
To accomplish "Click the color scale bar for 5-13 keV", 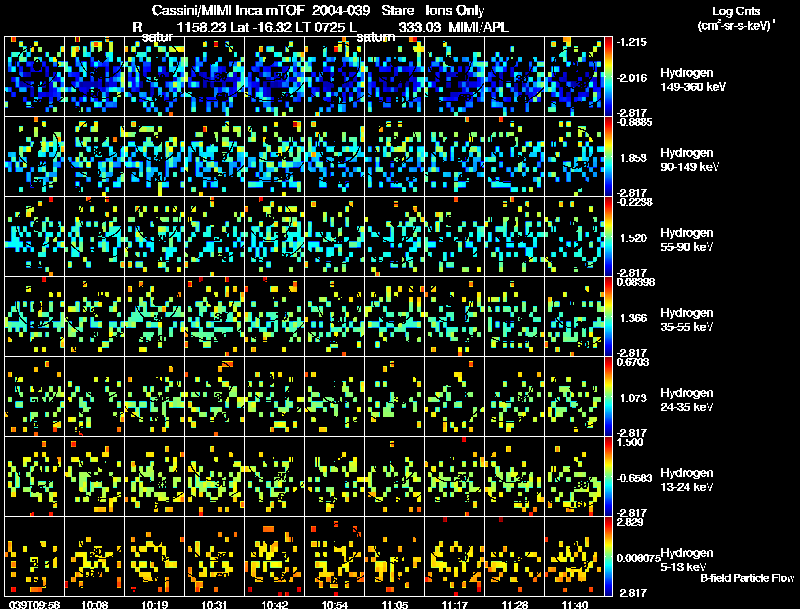I will tap(608, 557).
